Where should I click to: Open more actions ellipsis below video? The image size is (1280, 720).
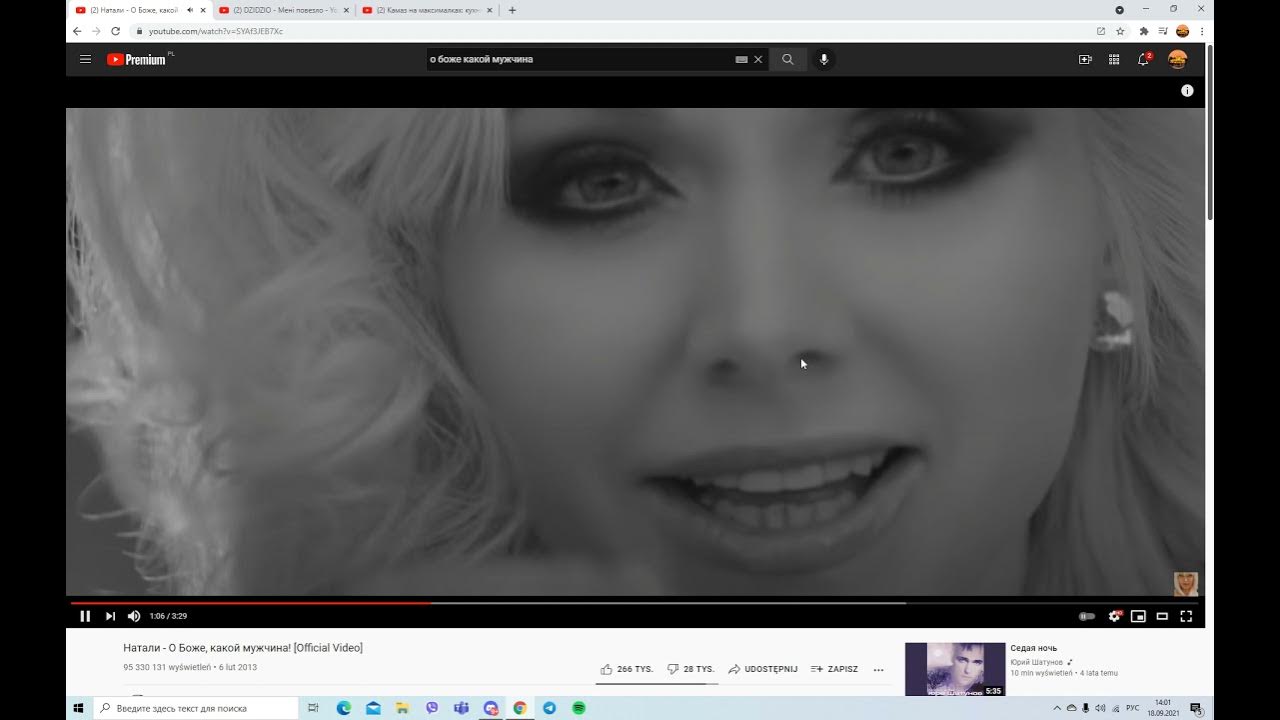[879, 670]
